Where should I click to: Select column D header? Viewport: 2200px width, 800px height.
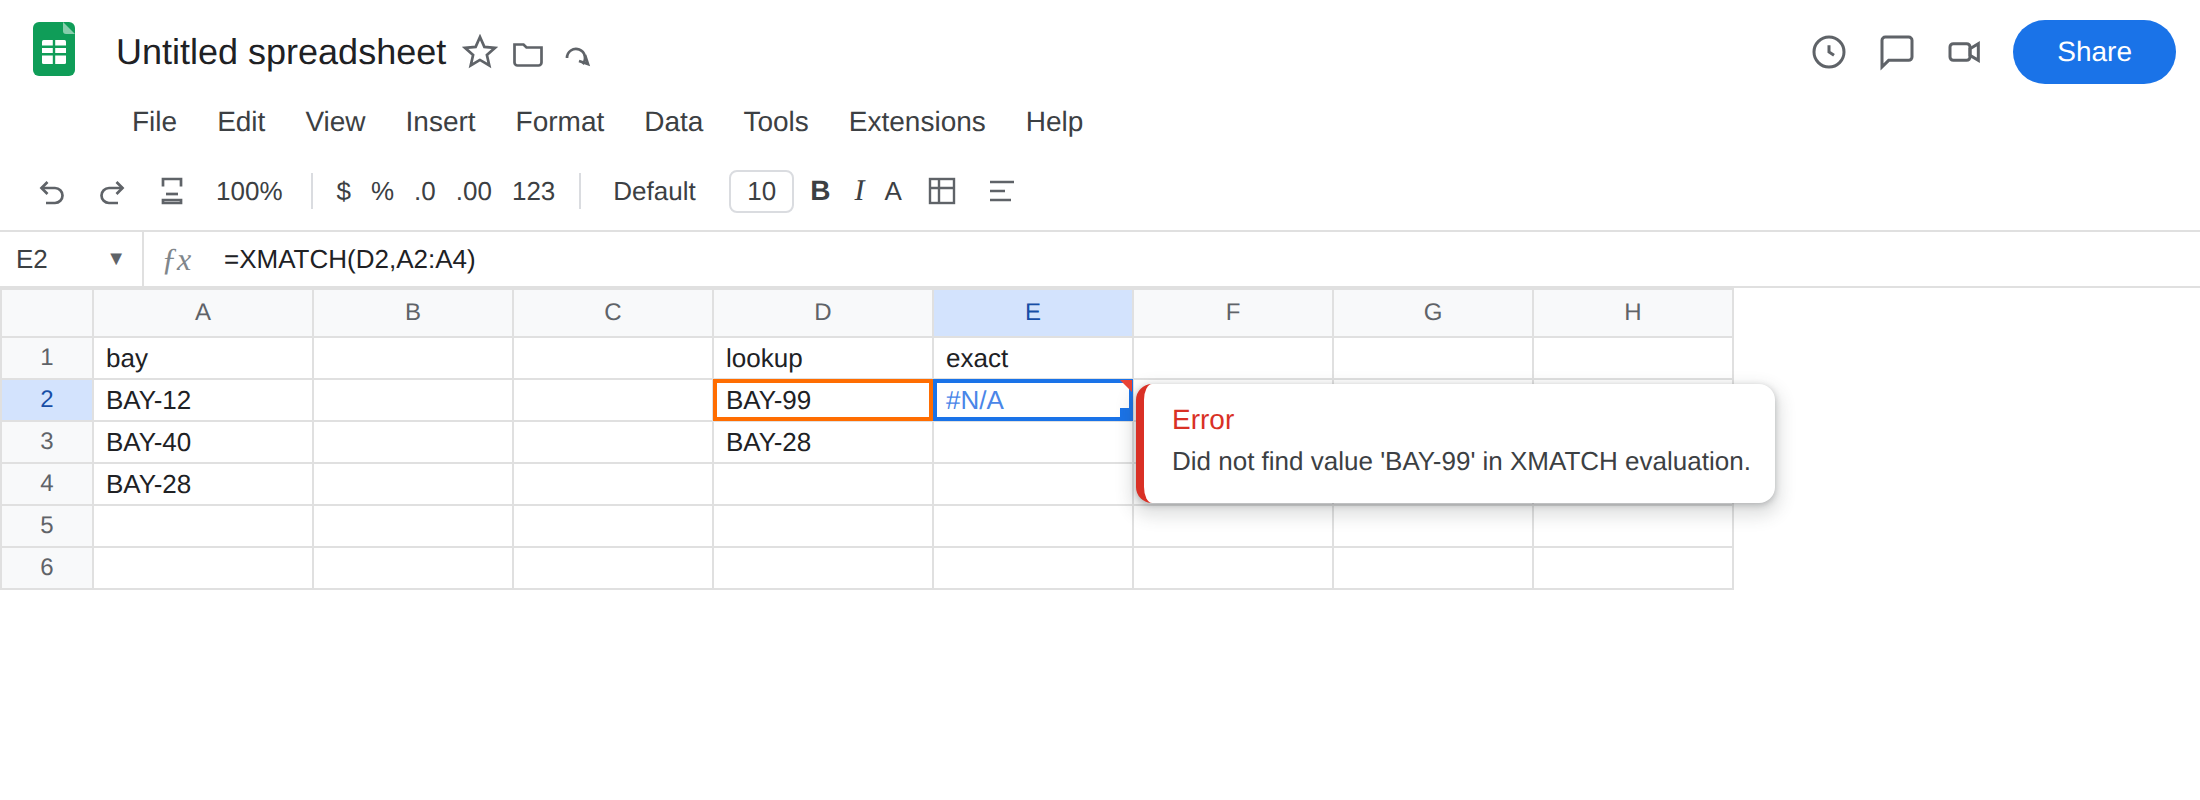coord(823,312)
